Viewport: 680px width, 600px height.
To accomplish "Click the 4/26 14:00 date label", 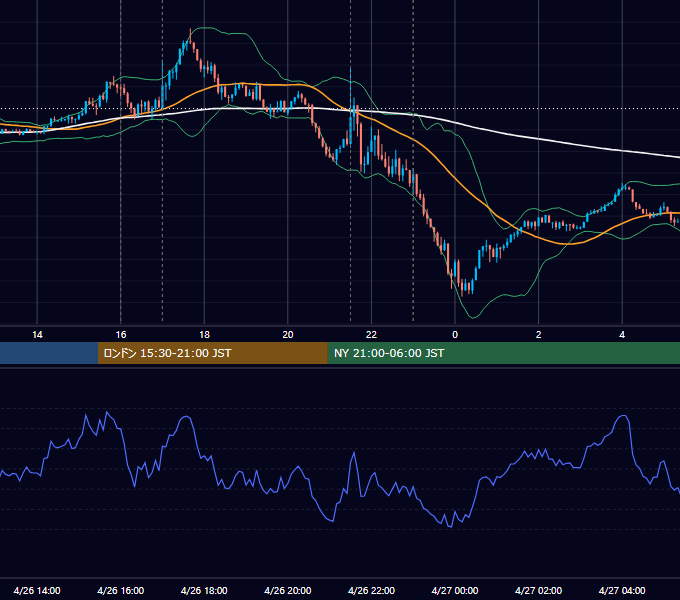I will [37, 590].
